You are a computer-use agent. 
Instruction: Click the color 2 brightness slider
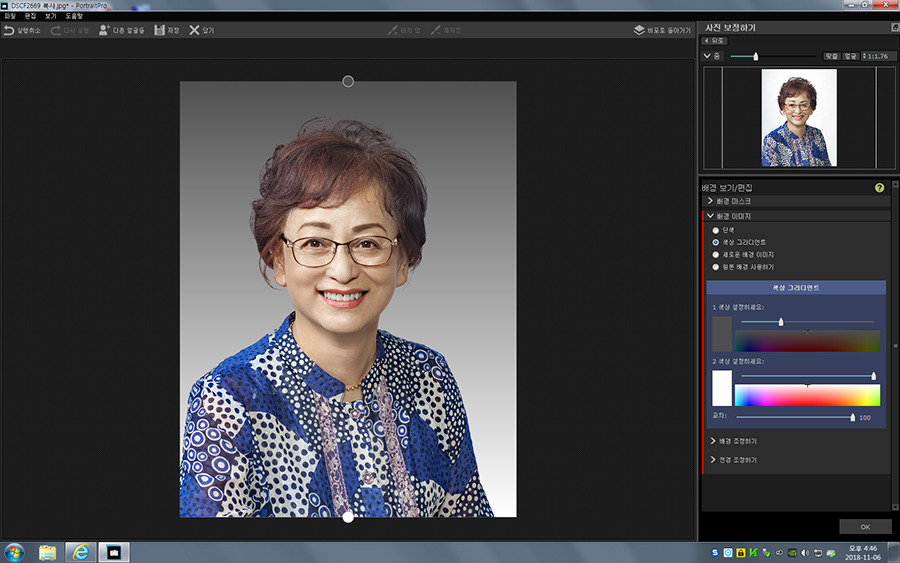tap(808, 376)
